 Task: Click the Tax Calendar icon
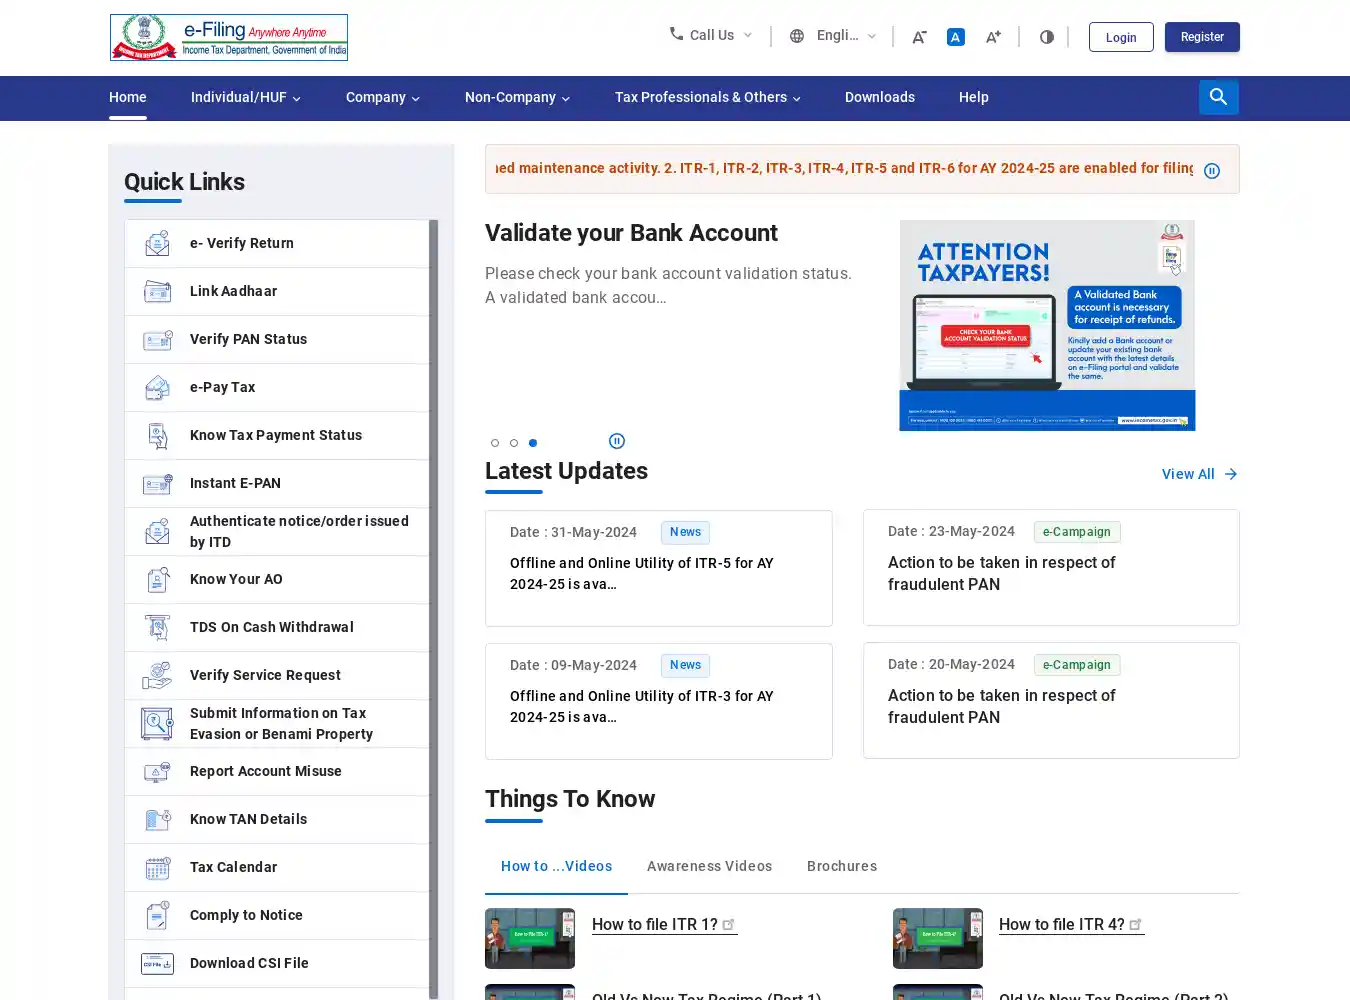pyautogui.click(x=157, y=867)
